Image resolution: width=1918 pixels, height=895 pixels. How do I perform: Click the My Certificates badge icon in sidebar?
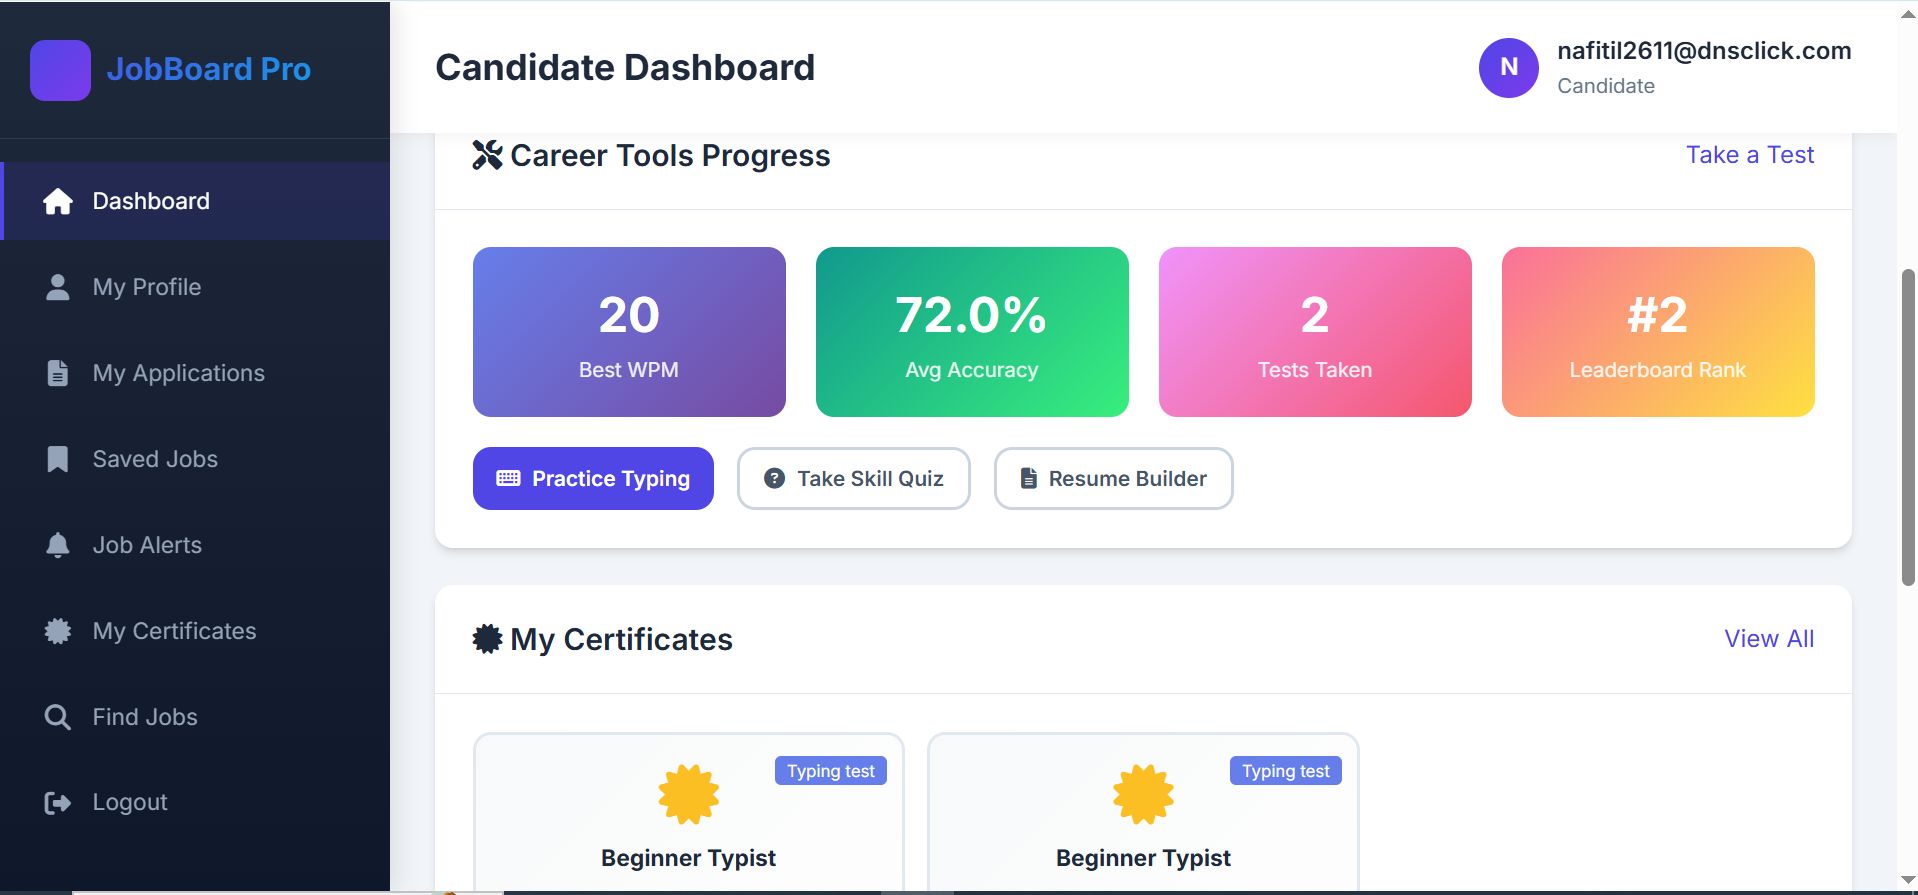[x=58, y=632]
